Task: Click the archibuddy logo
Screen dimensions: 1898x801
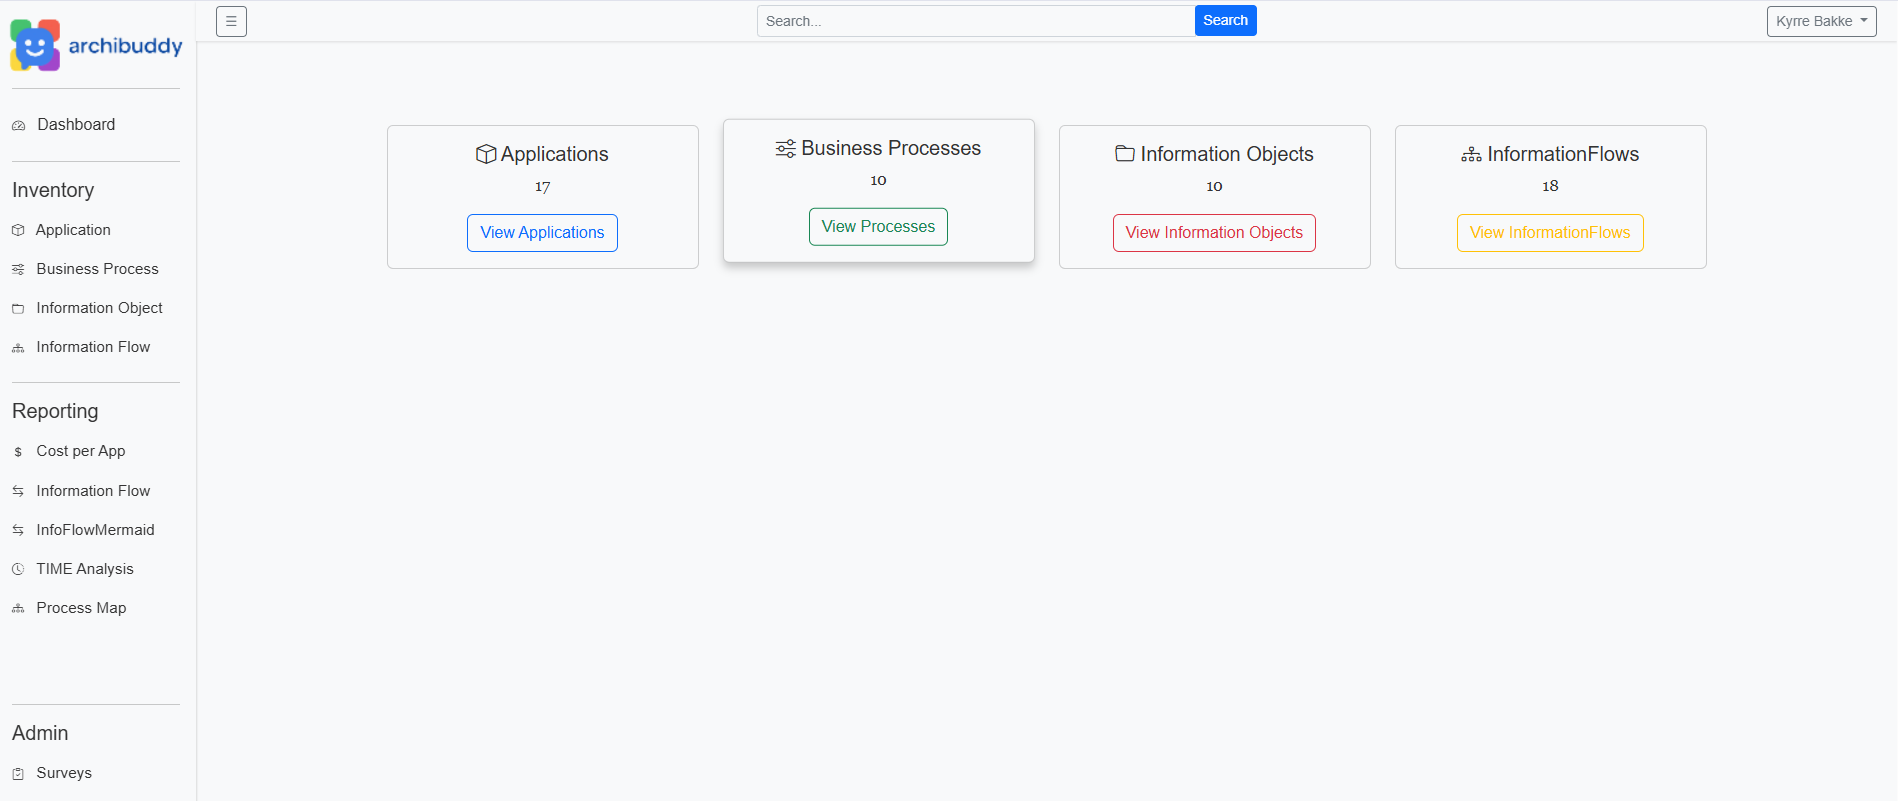Action: 96,45
